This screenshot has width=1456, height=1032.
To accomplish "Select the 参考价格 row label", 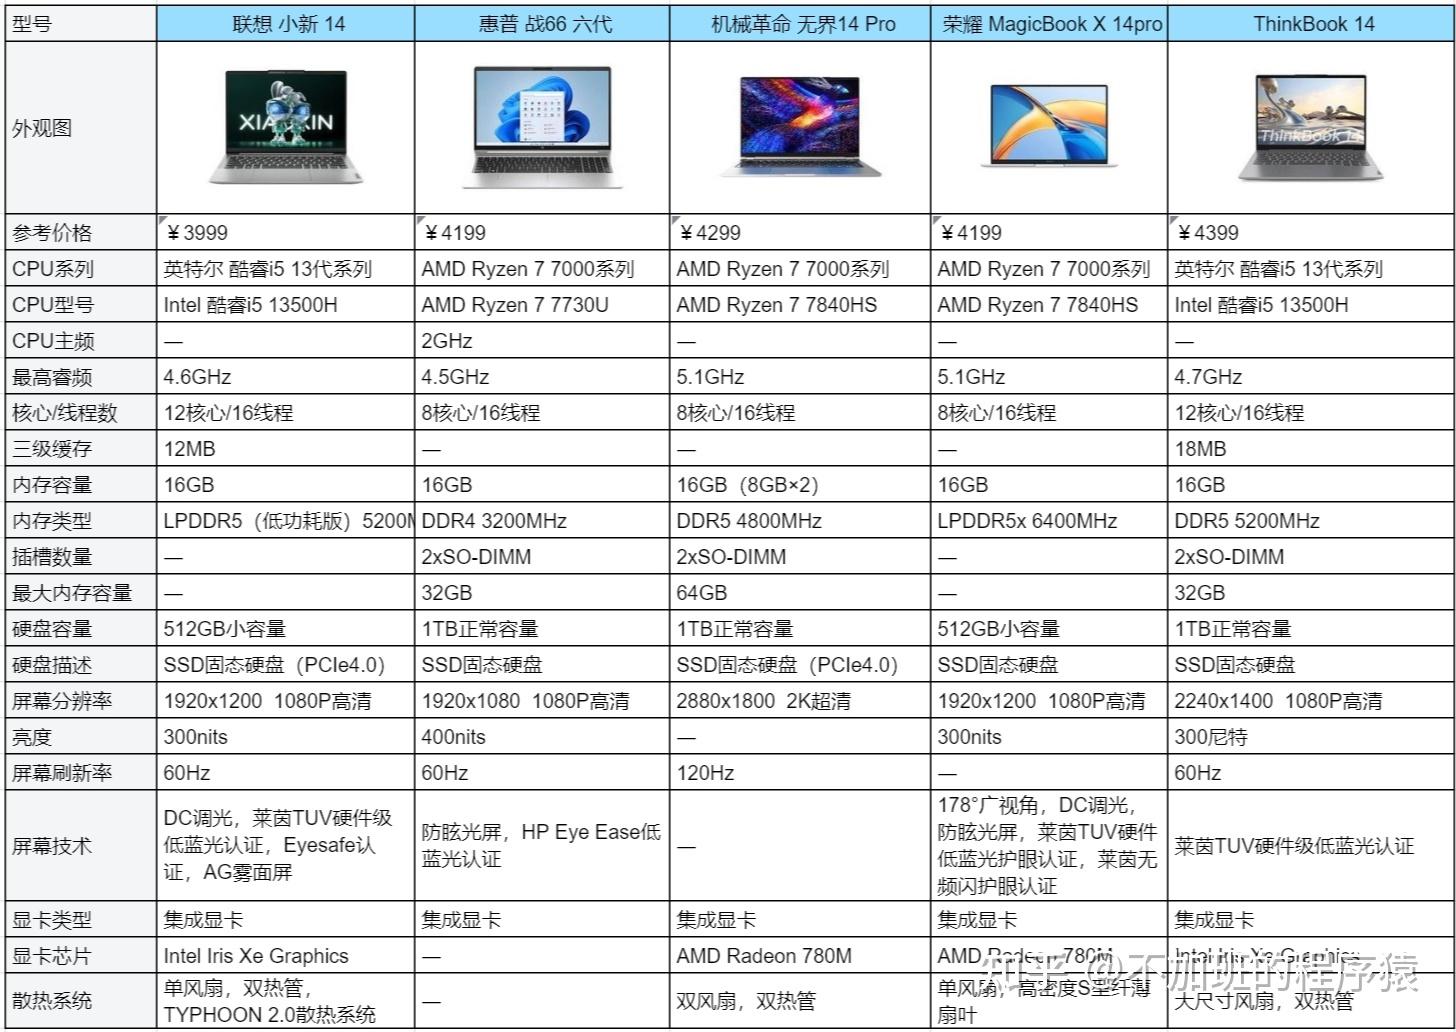I will point(81,233).
